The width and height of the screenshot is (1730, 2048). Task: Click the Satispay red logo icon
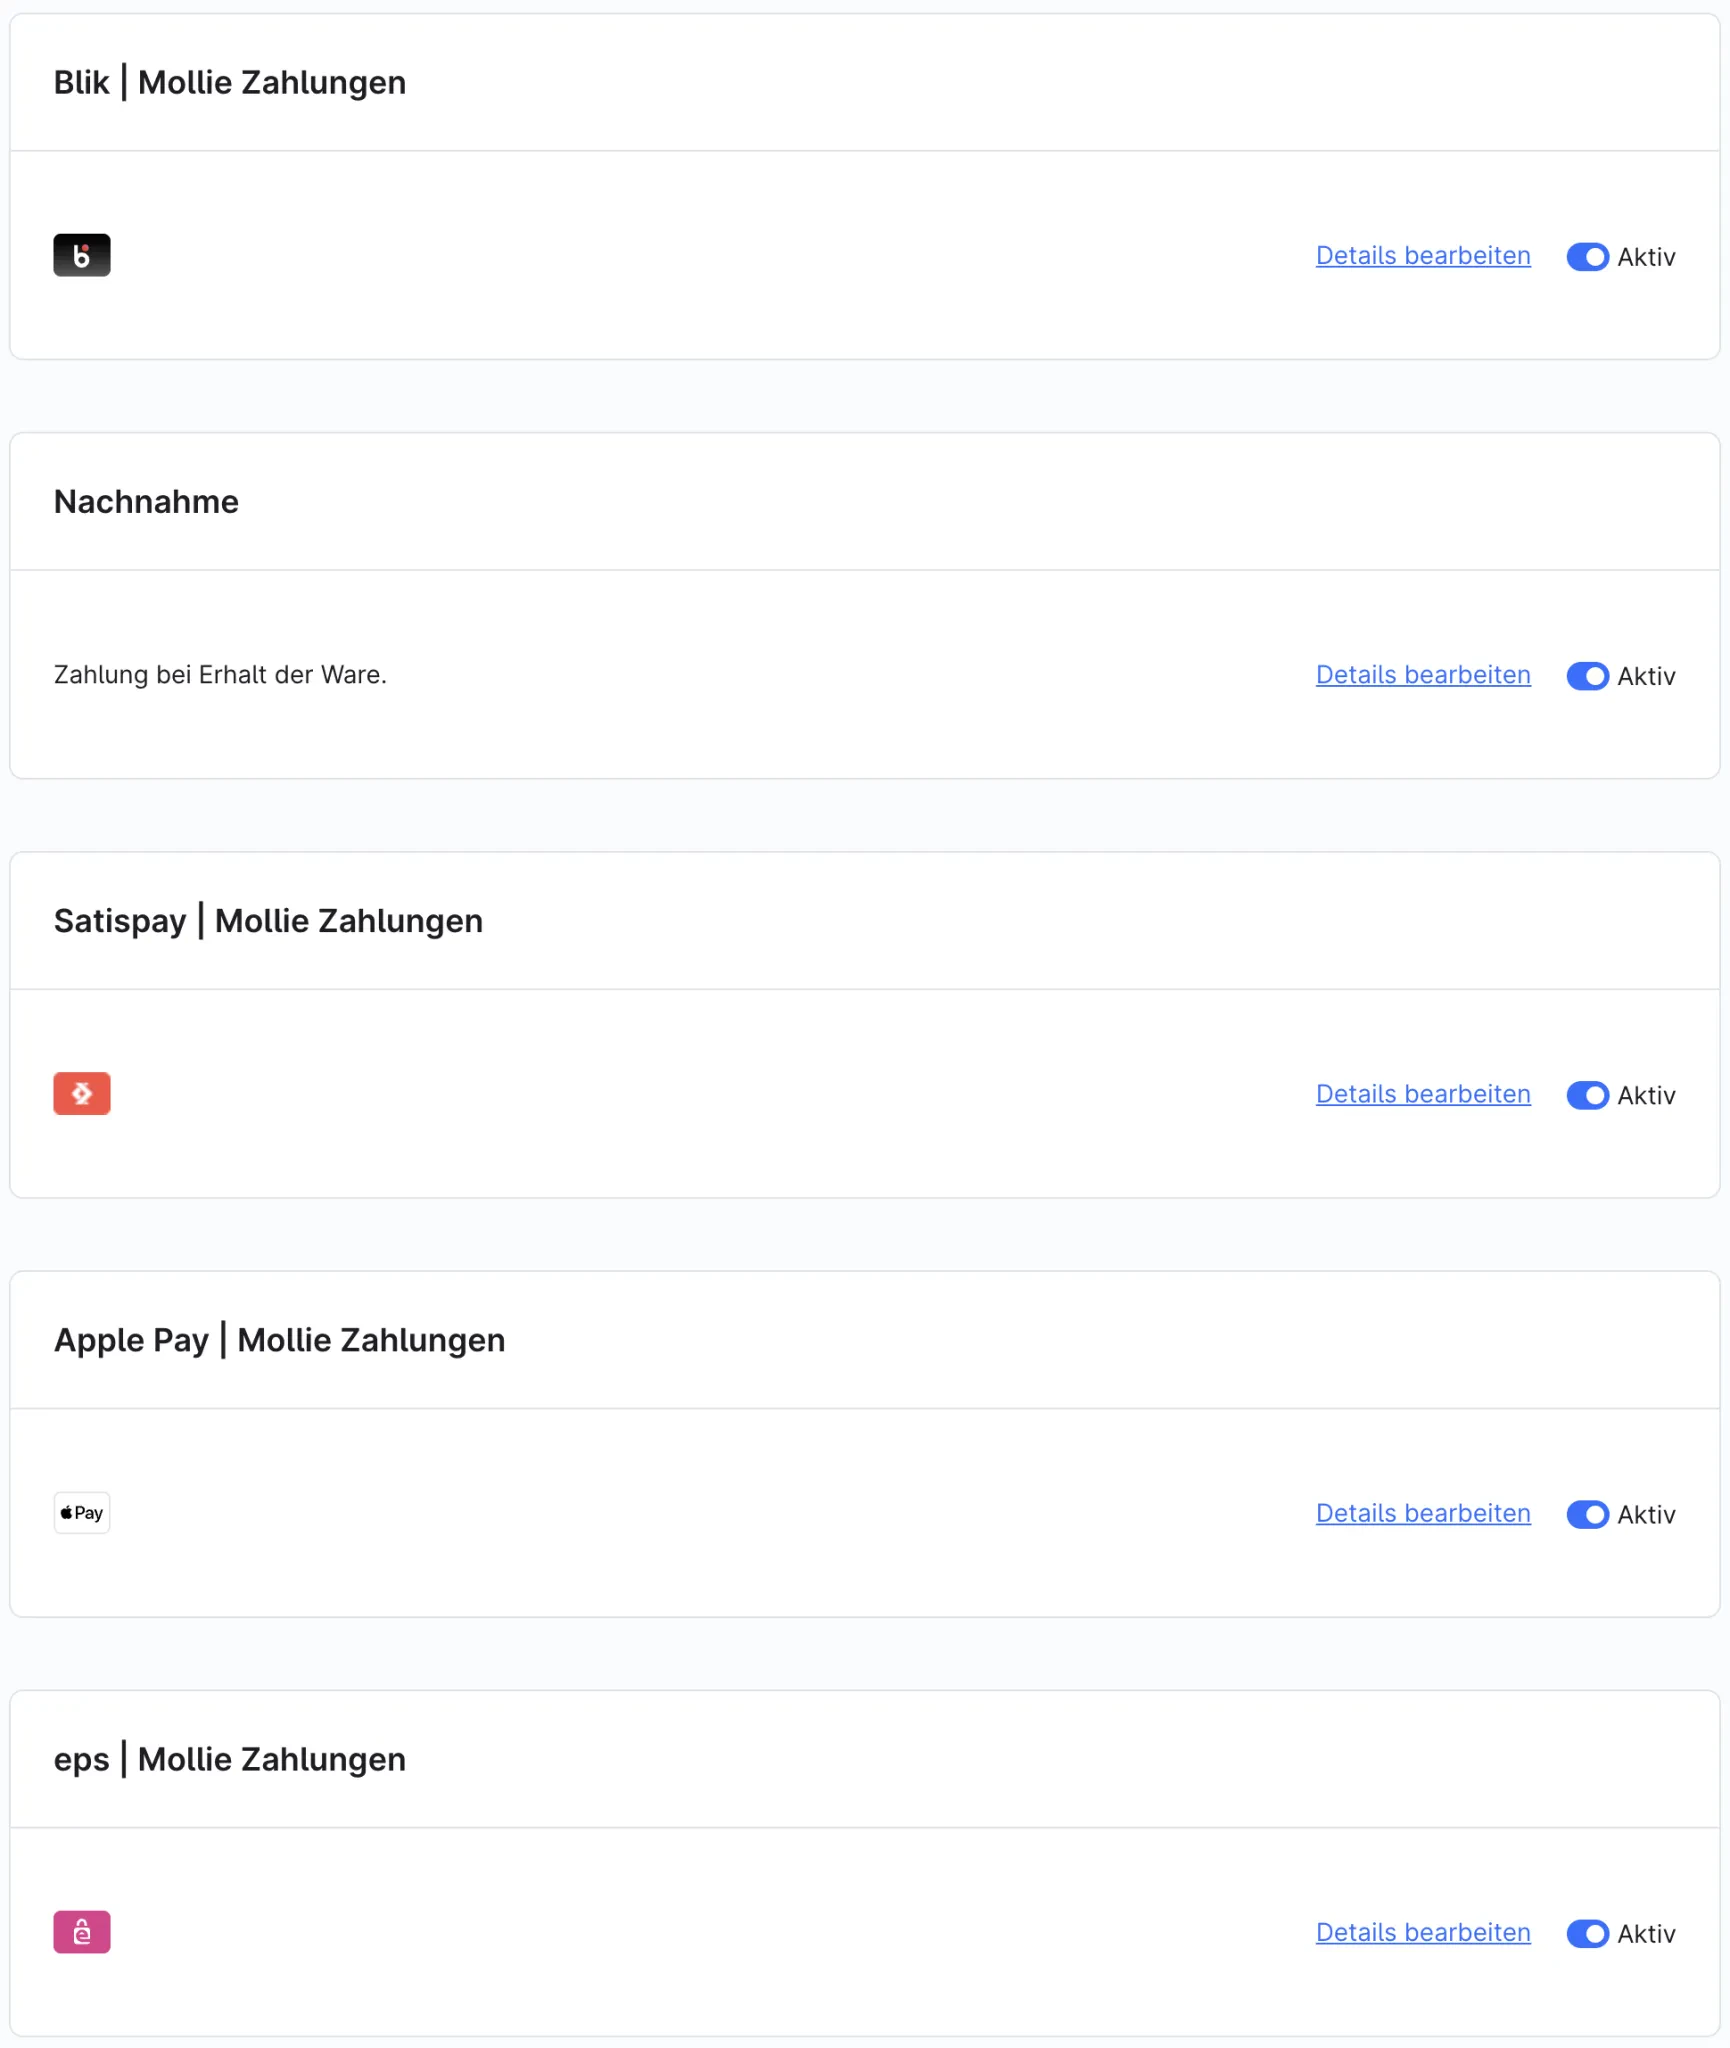(x=82, y=1093)
